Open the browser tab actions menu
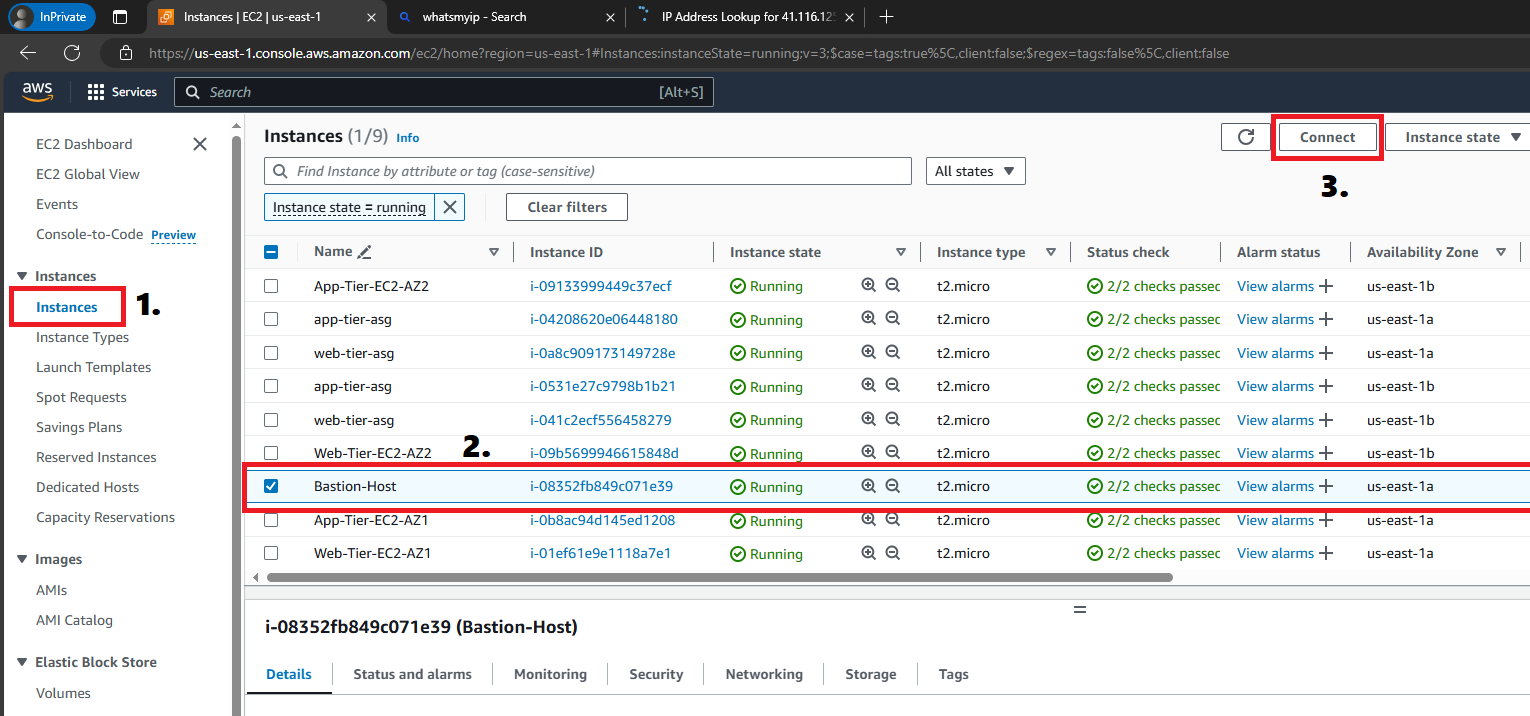The width and height of the screenshot is (1530, 716). tap(120, 17)
